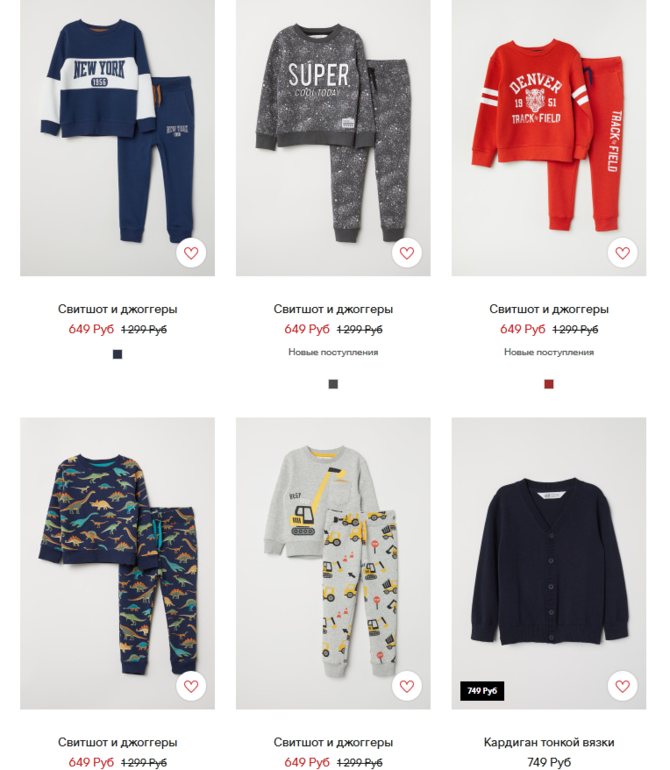670x770 pixels.
Task: Open red Denver Track & Field set image
Action: 549,138
